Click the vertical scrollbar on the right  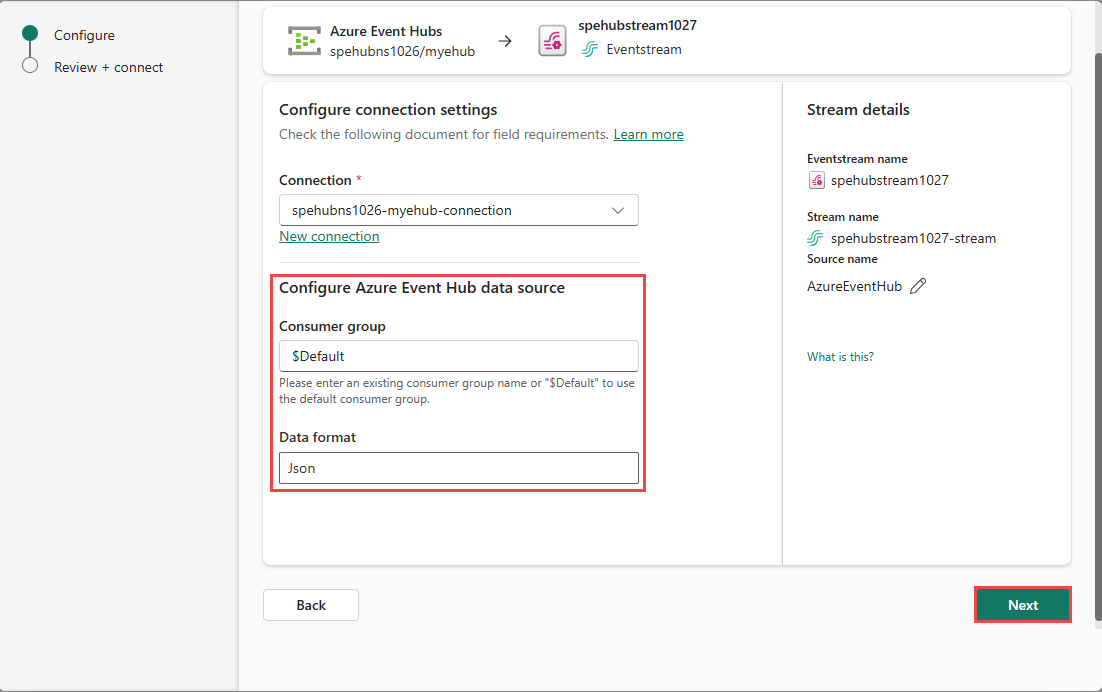coord(1098,337)
